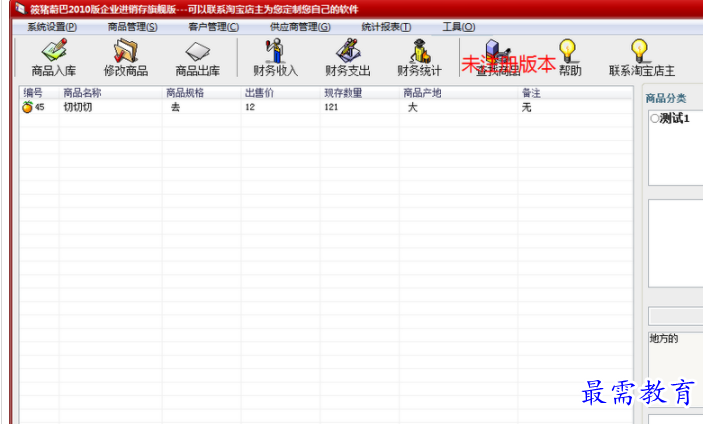Click the application icon in the title bar
The image size is (703, 424).
pyautogui.click(x=20, y=8)
